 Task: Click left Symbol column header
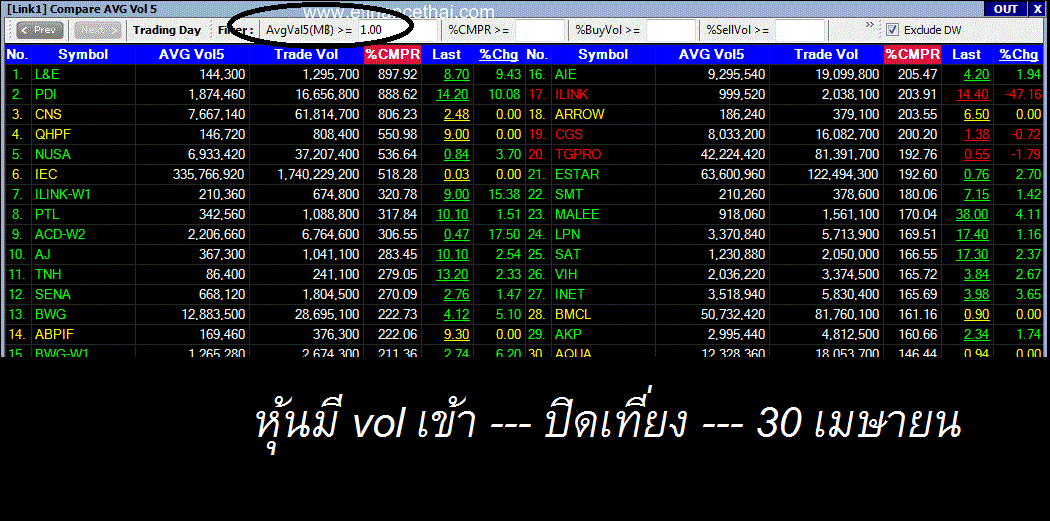point(83,55)
